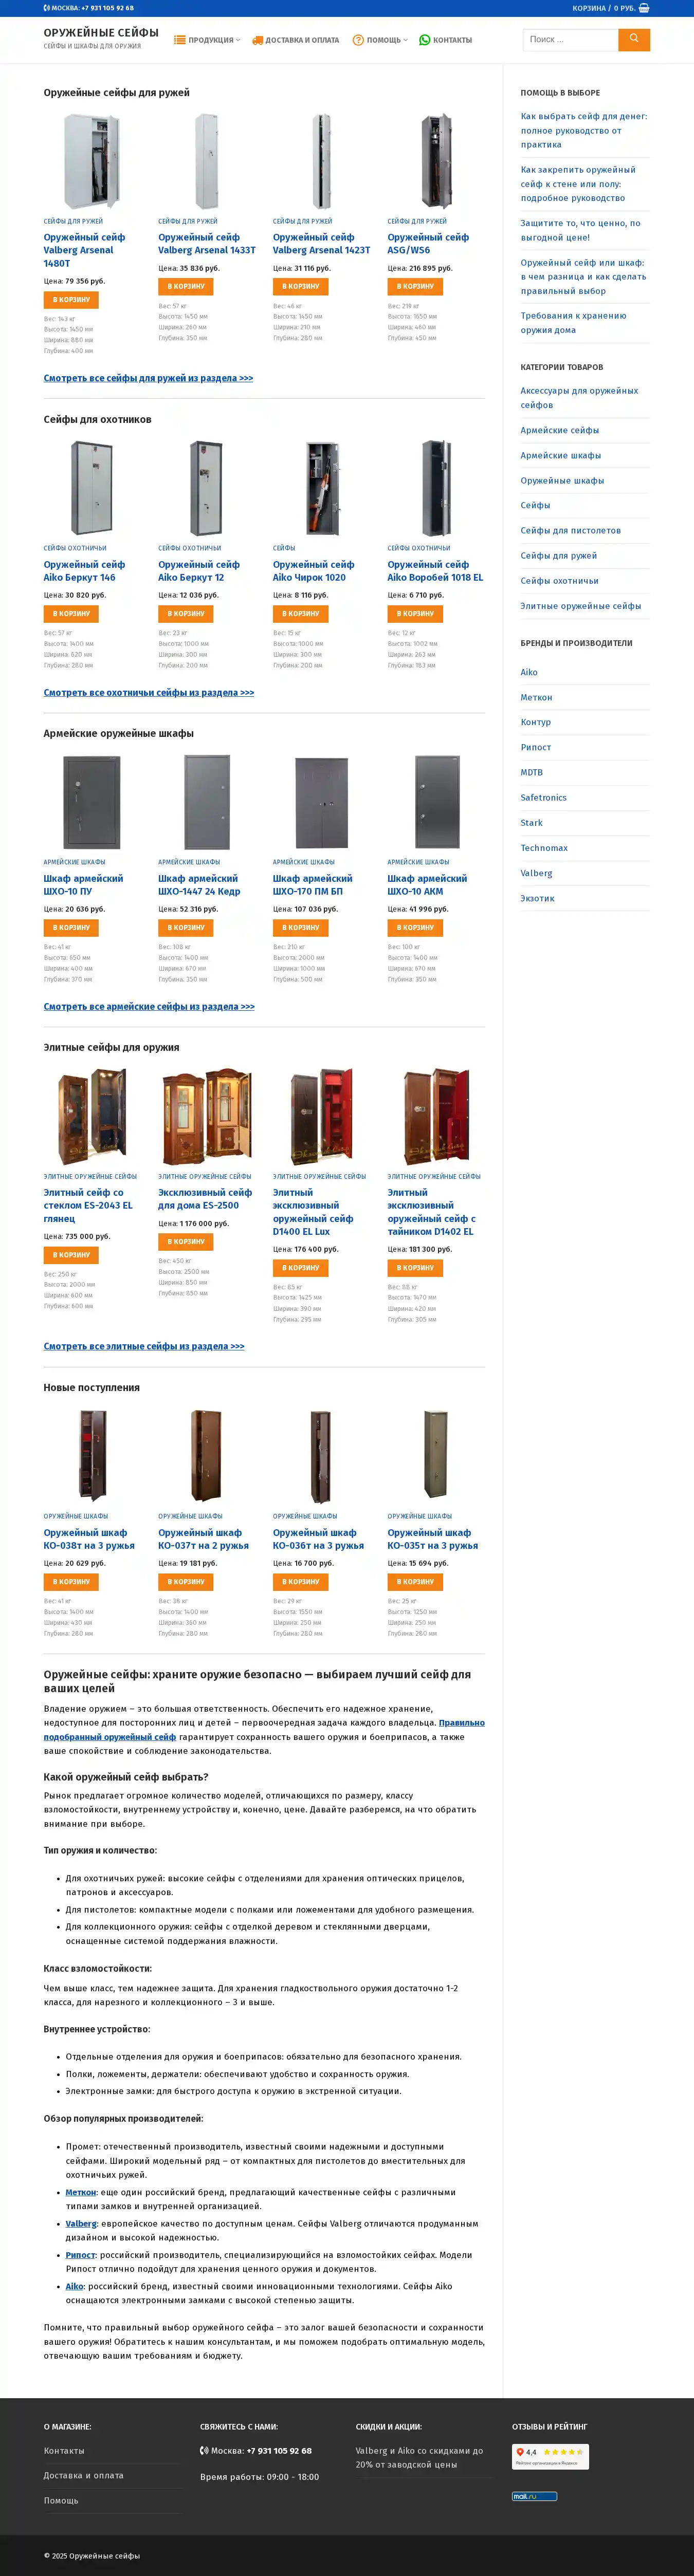Click the delivery truck icon
The width and height of the screenshot is (694, 2576).
tap(257, 40)
